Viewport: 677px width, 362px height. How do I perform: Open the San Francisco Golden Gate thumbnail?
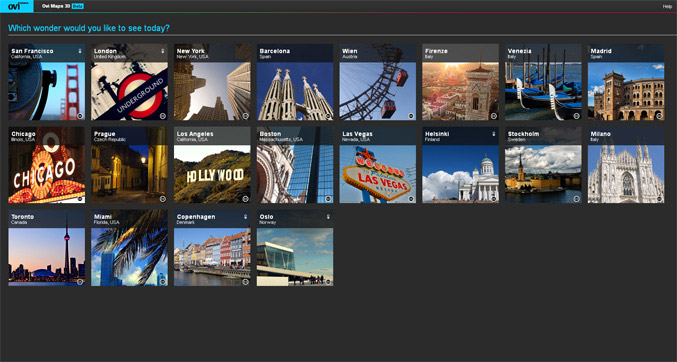(x=47, y=82)
